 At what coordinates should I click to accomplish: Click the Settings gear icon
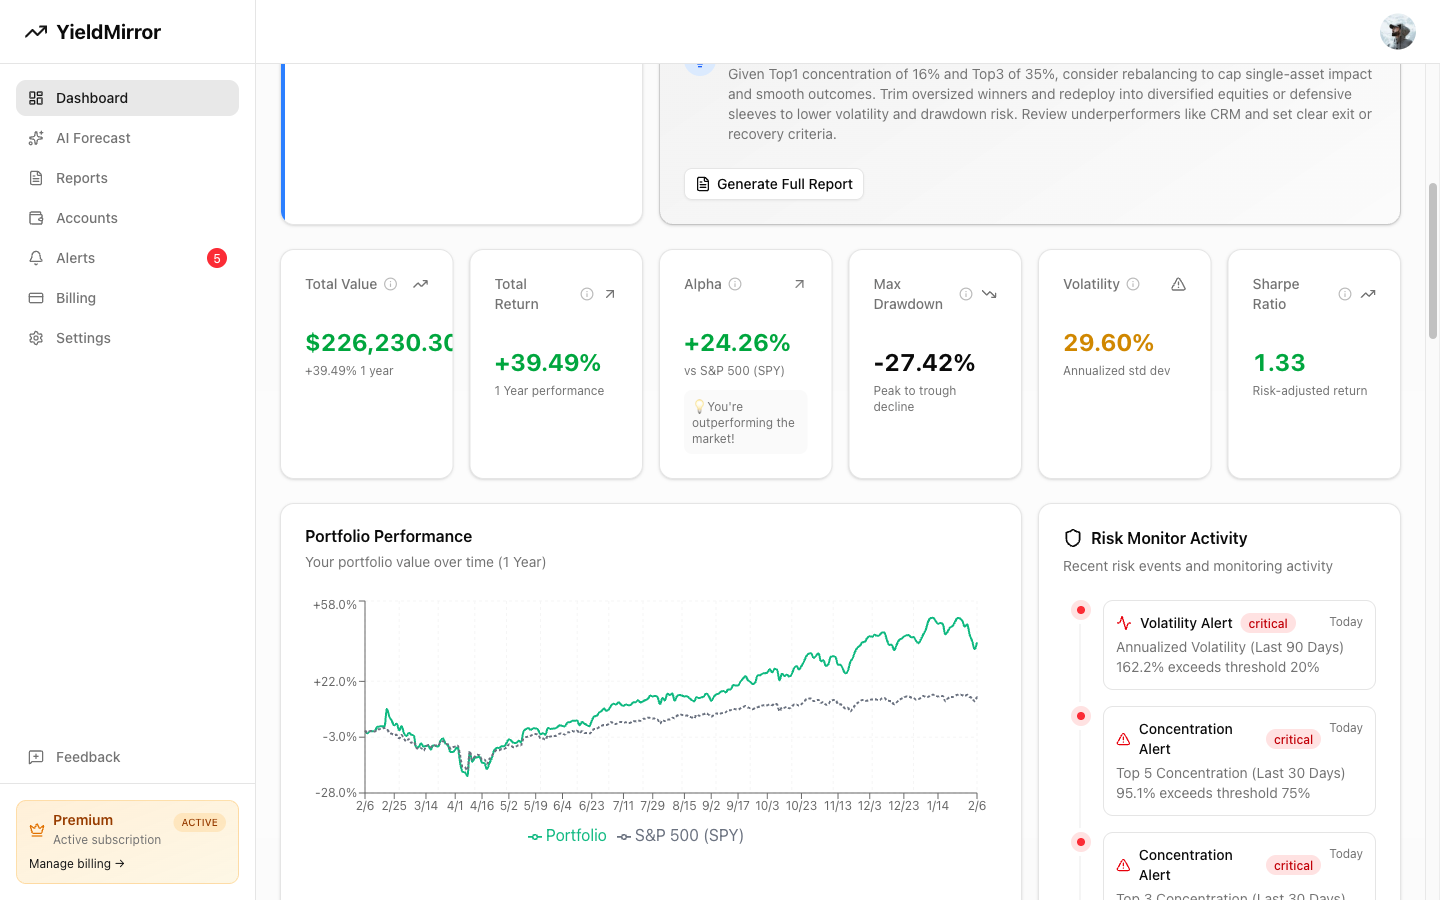click(x=36, y=338)
